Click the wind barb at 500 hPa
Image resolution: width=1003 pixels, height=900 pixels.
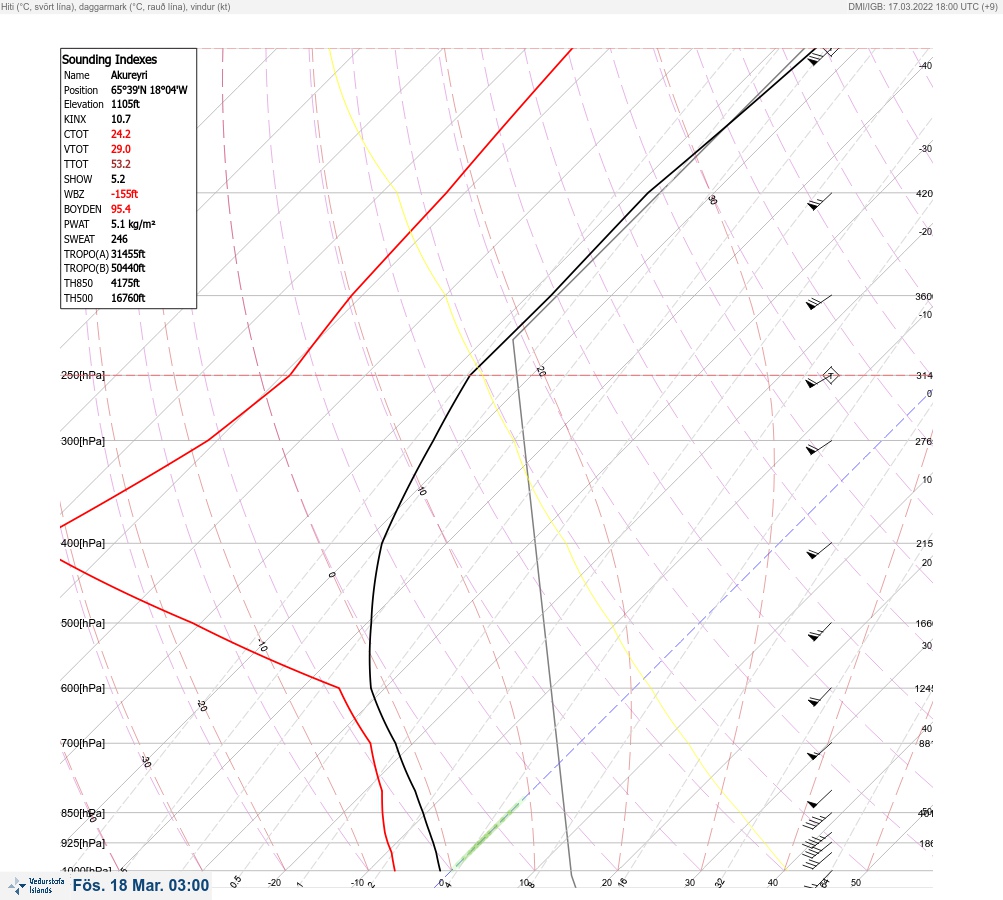819,631
